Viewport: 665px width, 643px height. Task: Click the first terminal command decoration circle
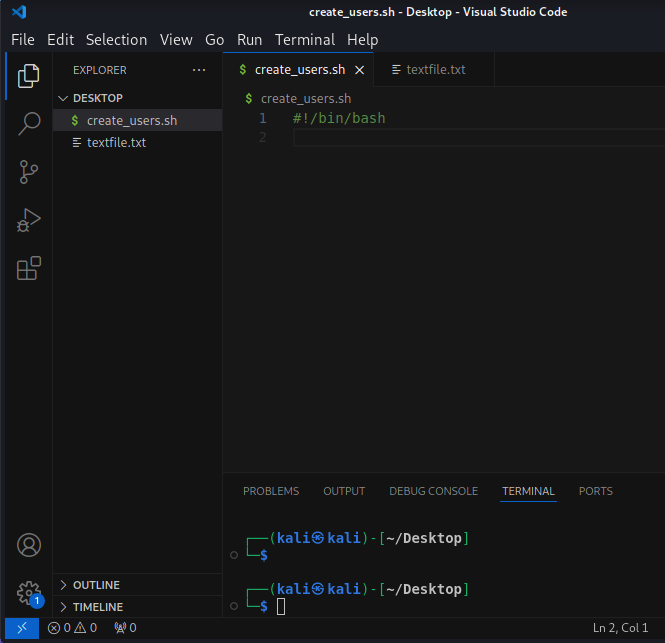(x=234, y=555)
